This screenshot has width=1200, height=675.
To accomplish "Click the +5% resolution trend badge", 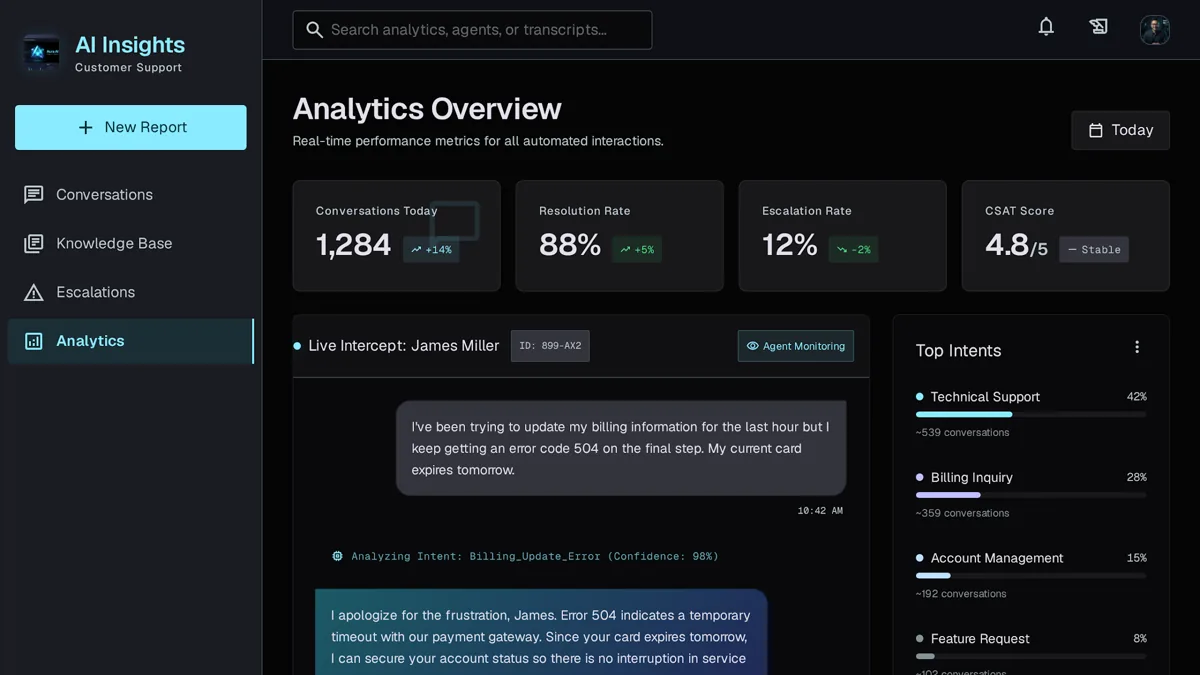I will (636, 250).
